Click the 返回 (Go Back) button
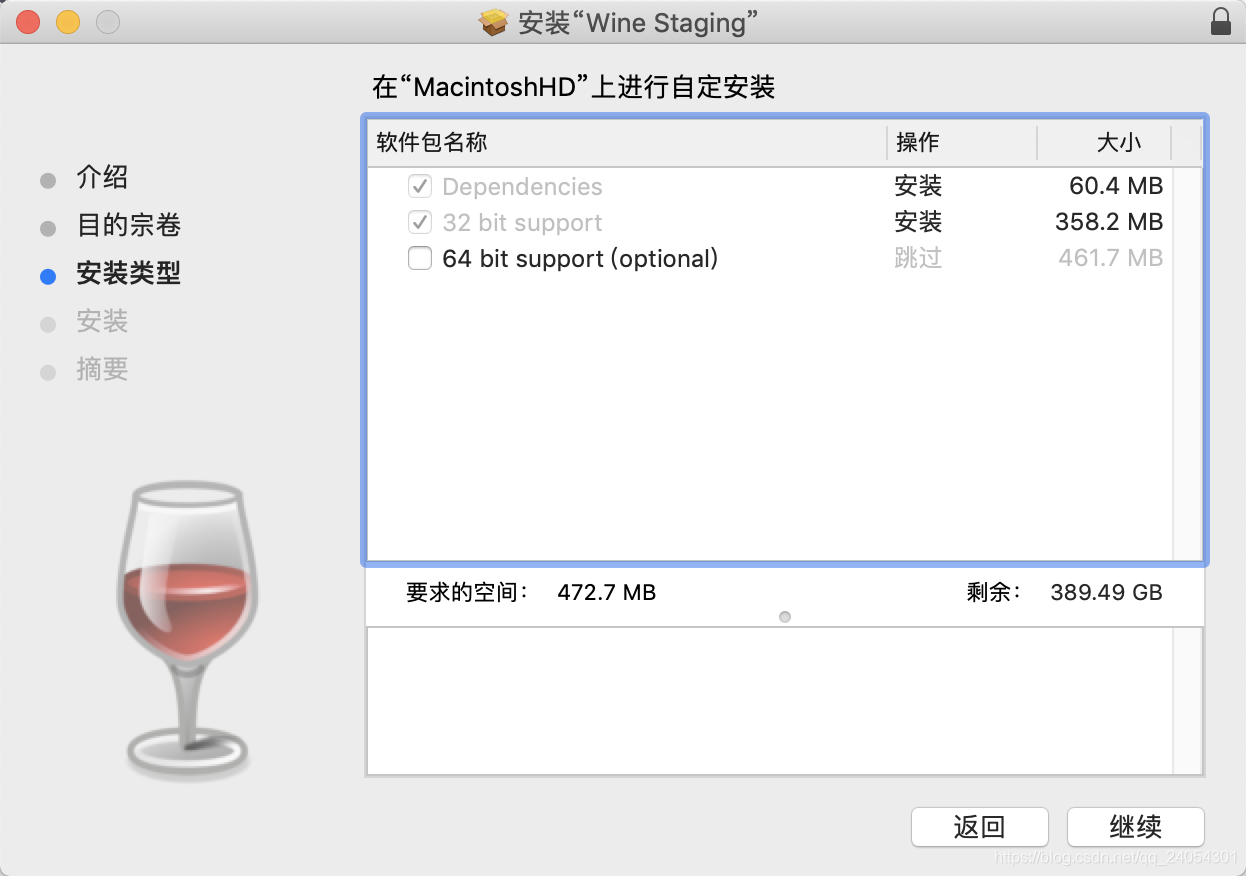Image resolution: width=1246 pixels, height=876 pixels. click(x=979, y=827)
